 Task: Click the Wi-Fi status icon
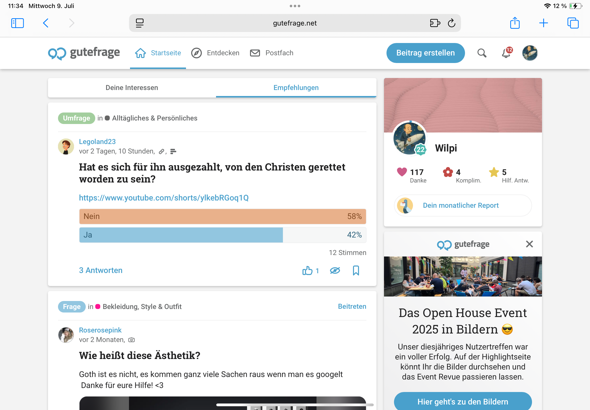click(547, 6)
